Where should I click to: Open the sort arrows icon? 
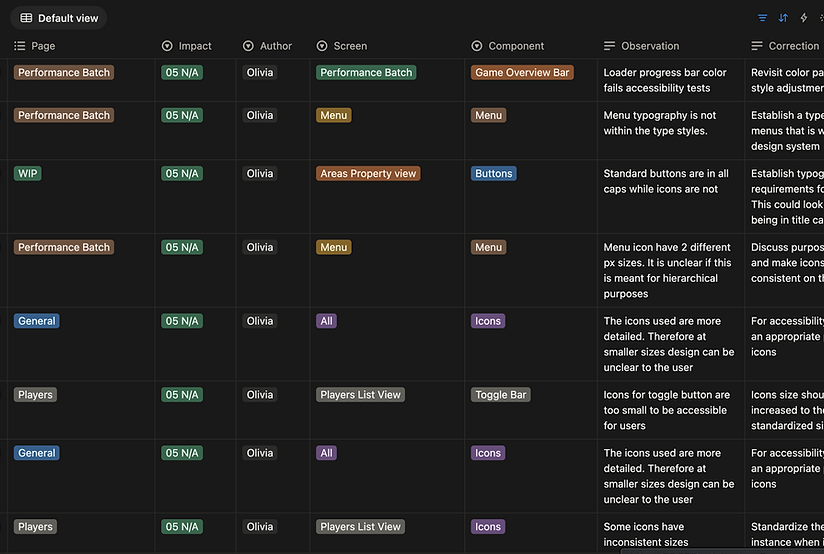click(x=783, y=18)
